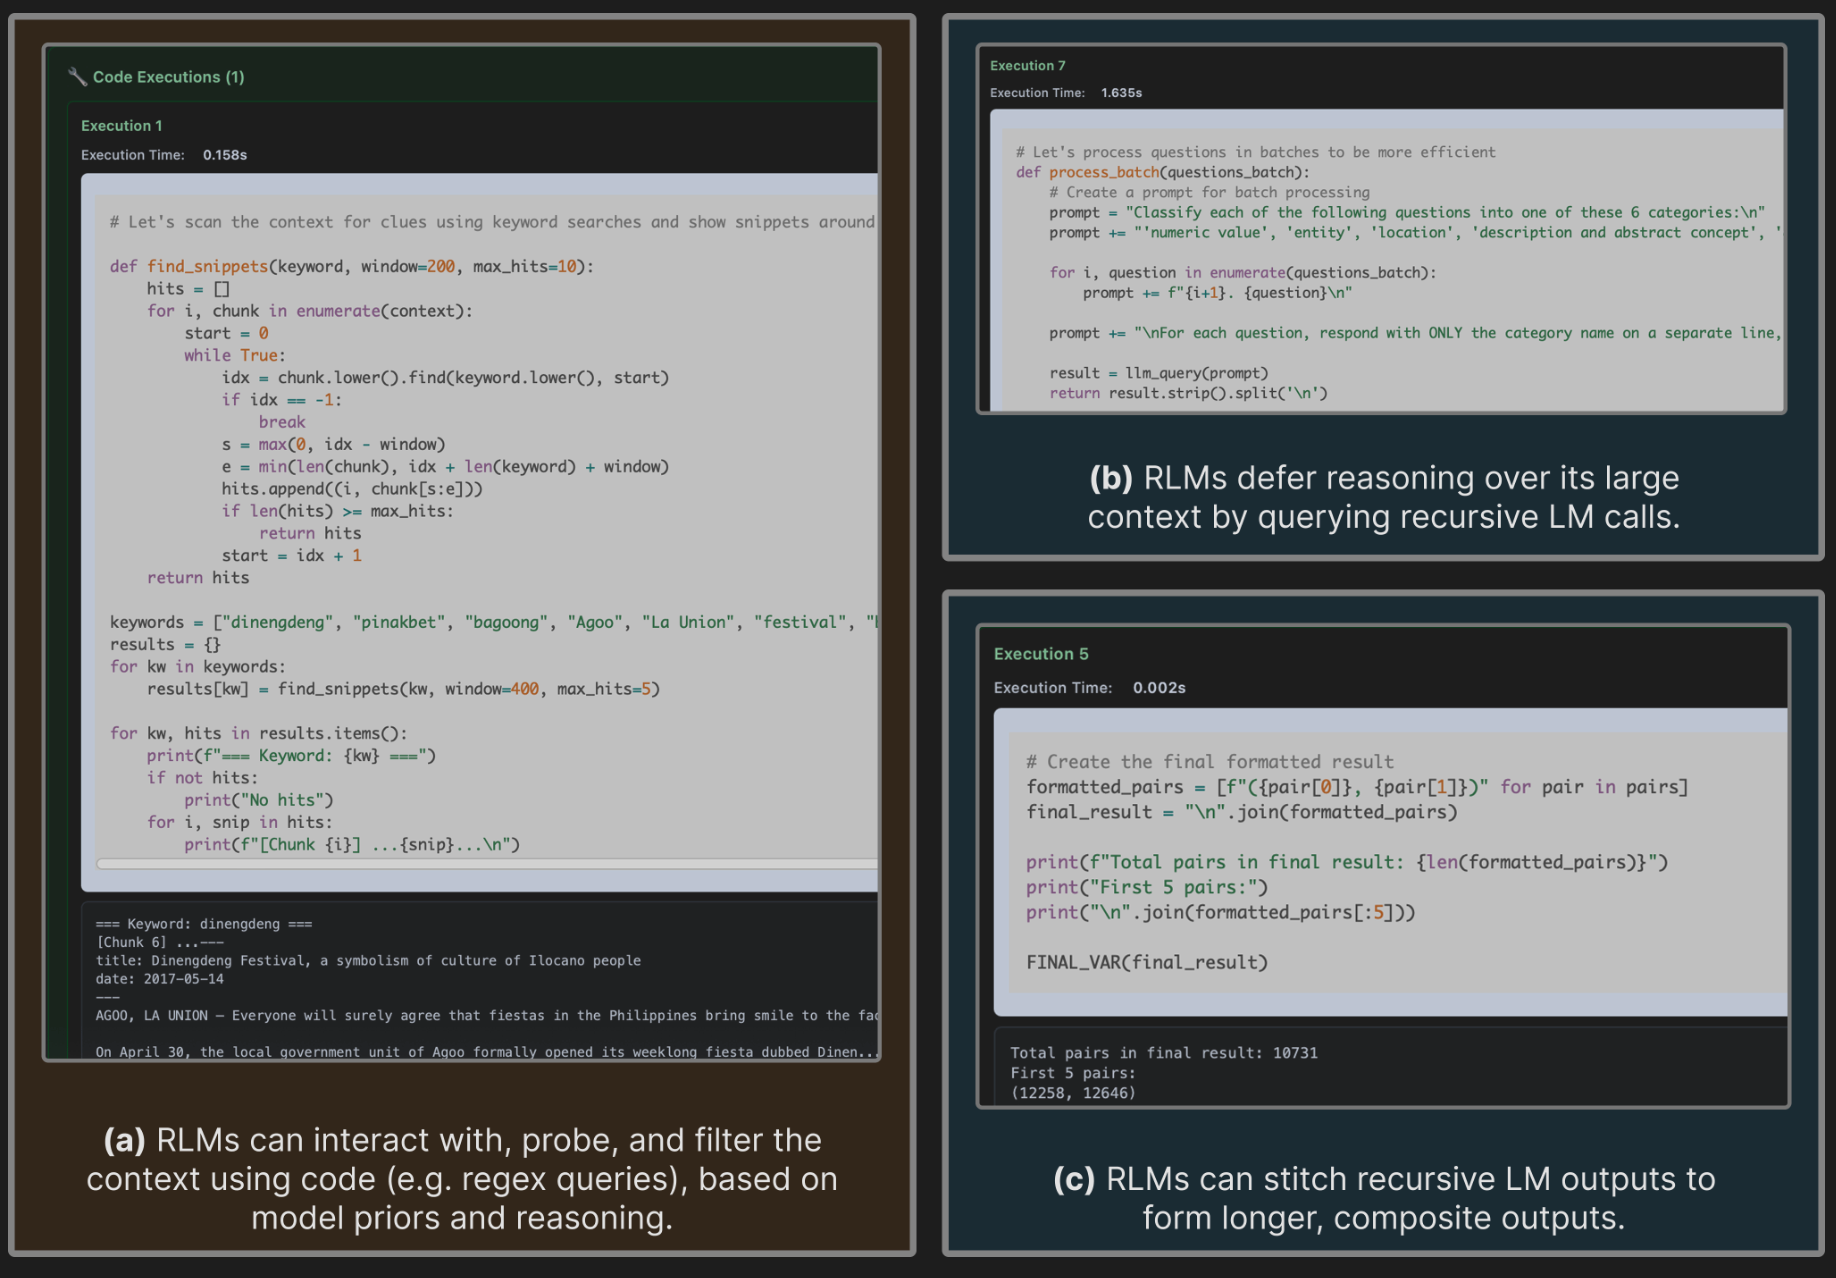1836x1278 pixels.
Task: Select the Execution 5 header
Action: pyautogui.click(x=1040, y=654)
